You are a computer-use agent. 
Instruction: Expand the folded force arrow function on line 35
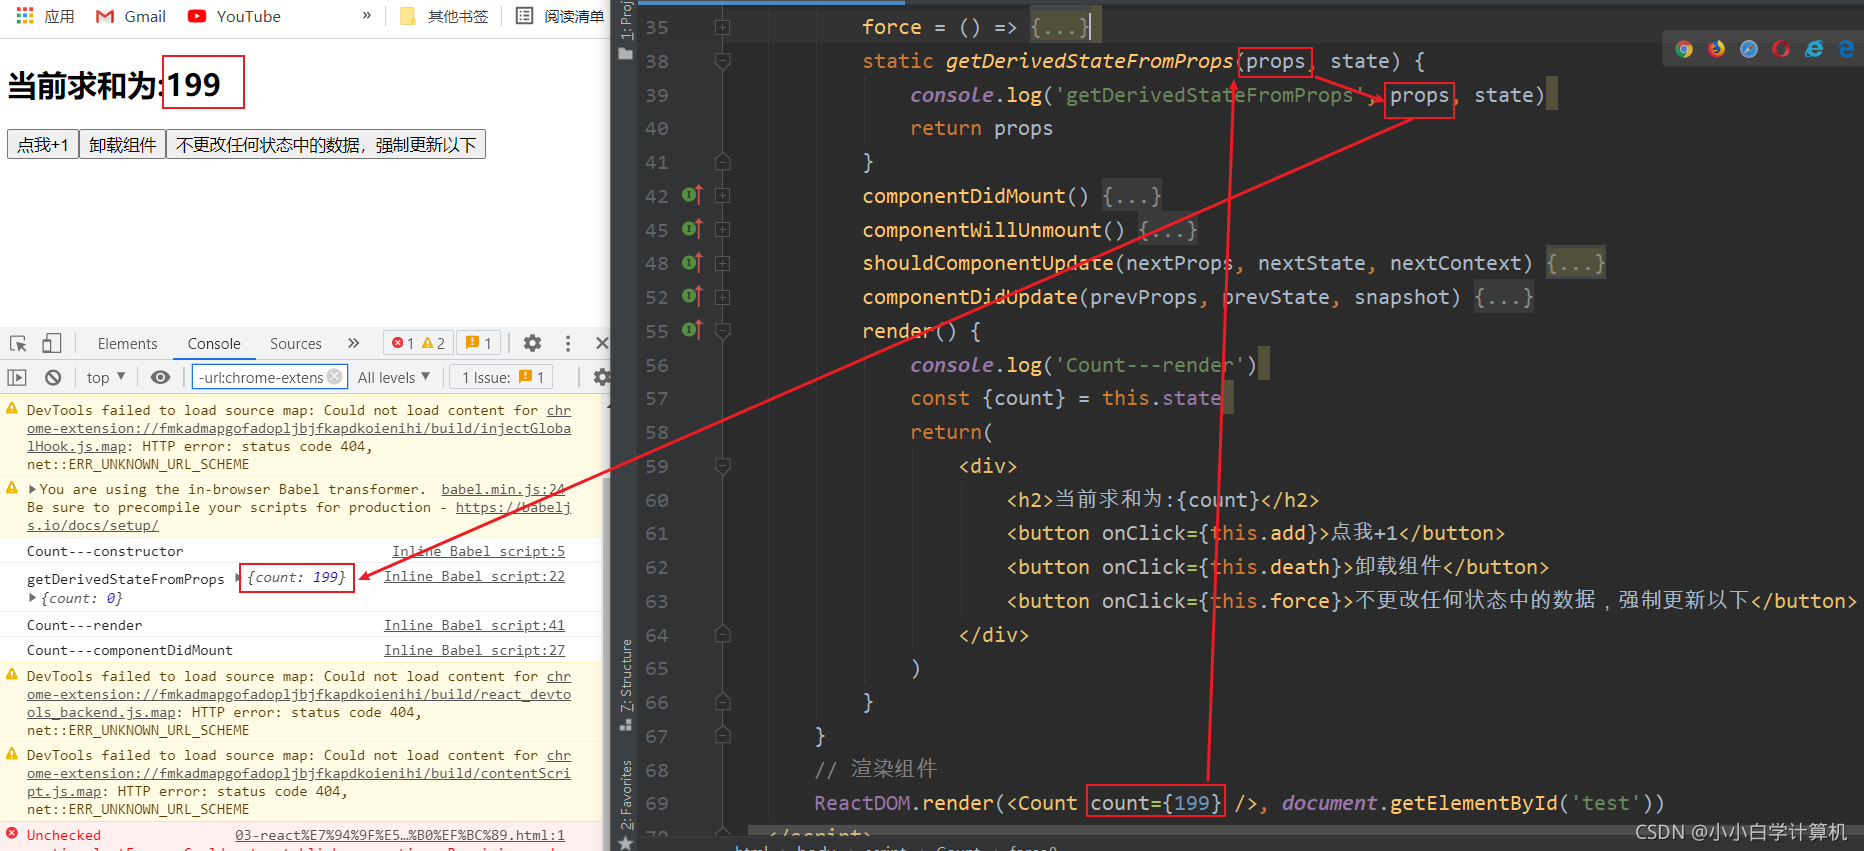722,28
